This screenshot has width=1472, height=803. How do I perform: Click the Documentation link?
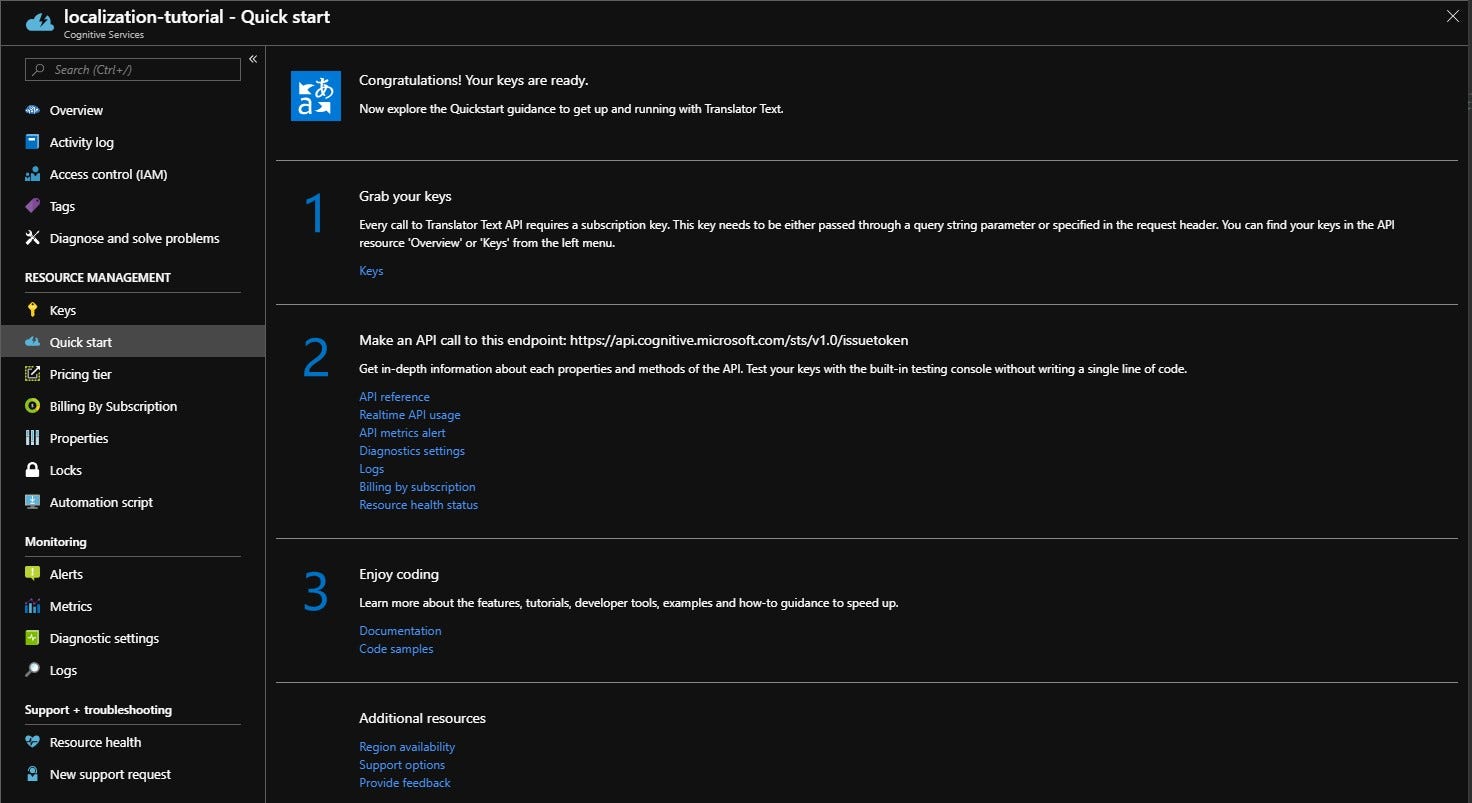click(400, 631)
